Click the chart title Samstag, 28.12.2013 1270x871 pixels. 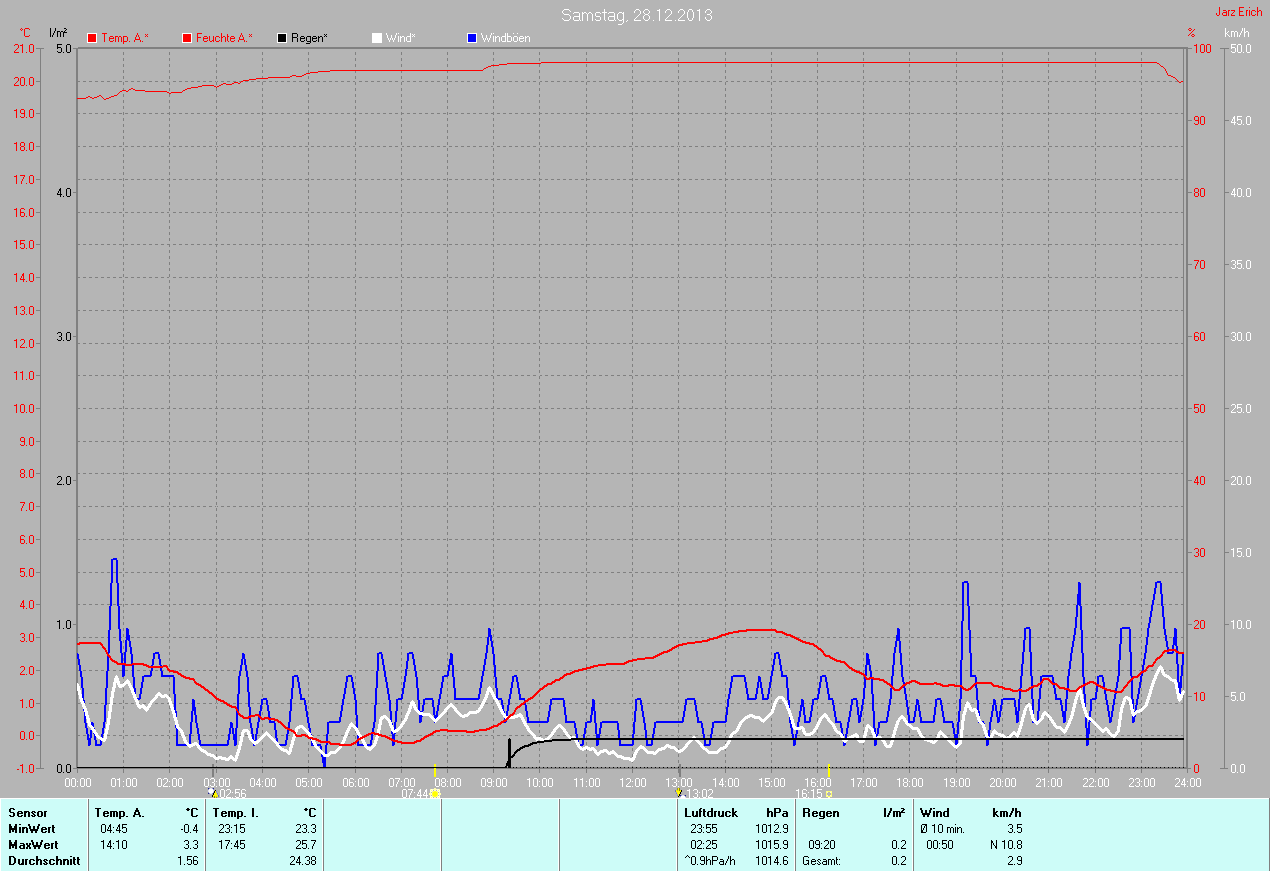(x=637, y=15)
